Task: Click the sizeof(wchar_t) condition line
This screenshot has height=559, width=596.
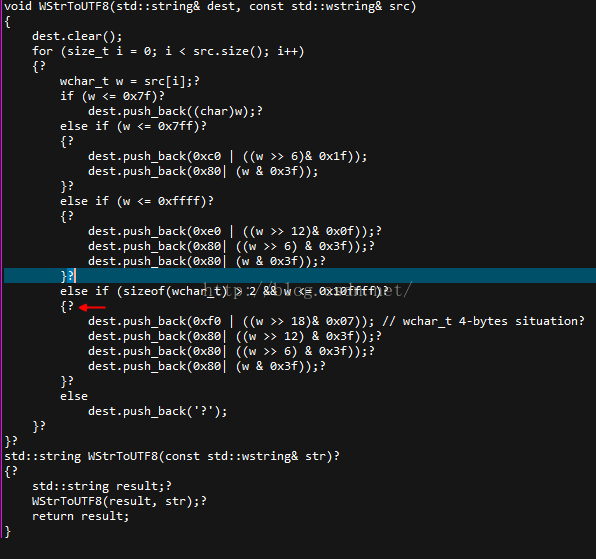Action: tap(224, 291)
